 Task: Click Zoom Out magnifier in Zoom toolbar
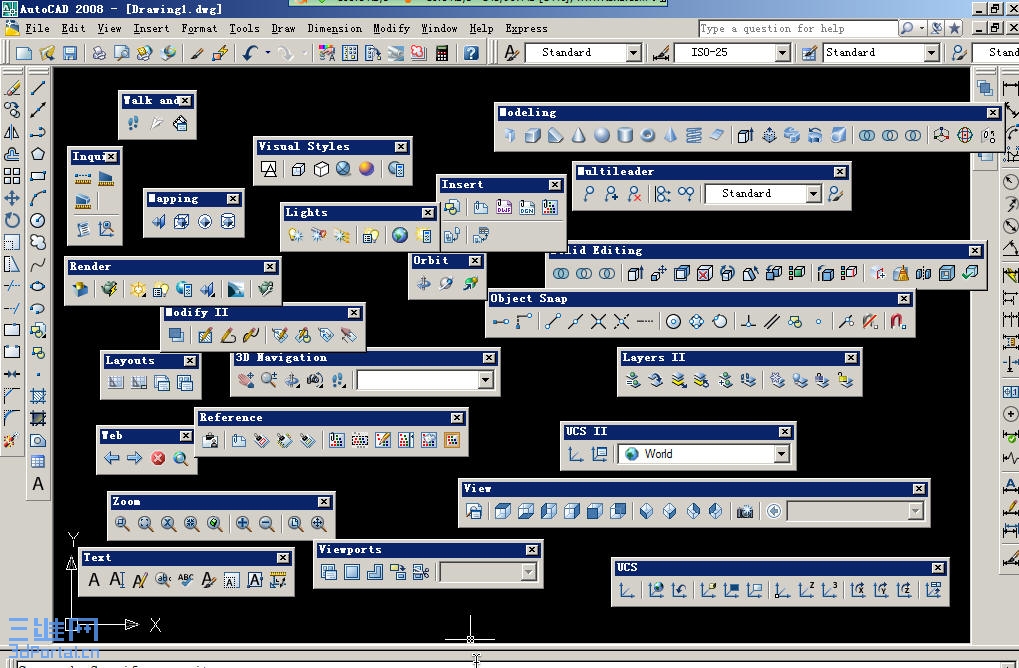coord(266,523)
